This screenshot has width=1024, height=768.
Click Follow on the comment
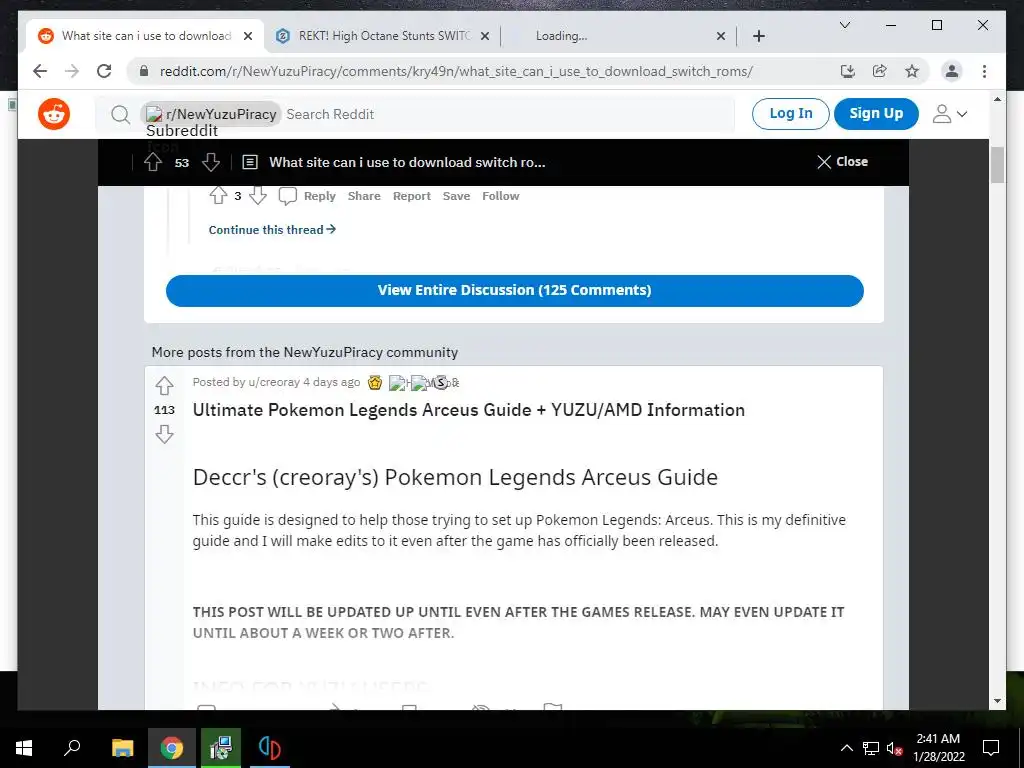click(x=500, y=196)
